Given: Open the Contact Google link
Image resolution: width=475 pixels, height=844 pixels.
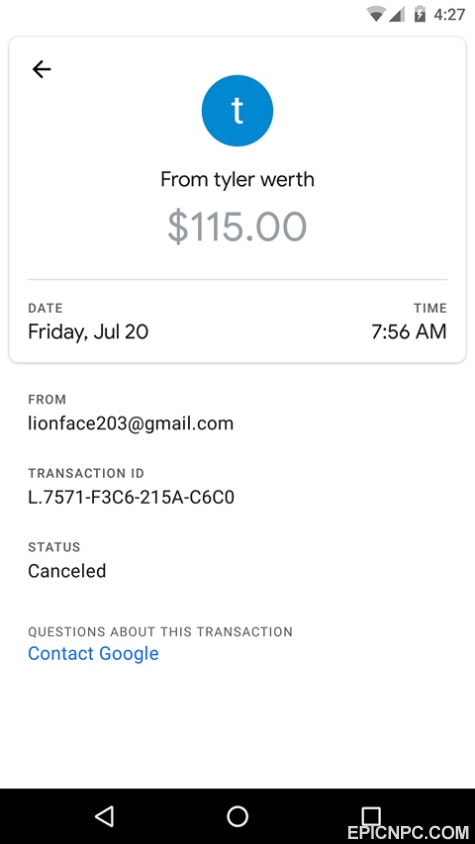Looking at the screenshot, I should [93, 653].
